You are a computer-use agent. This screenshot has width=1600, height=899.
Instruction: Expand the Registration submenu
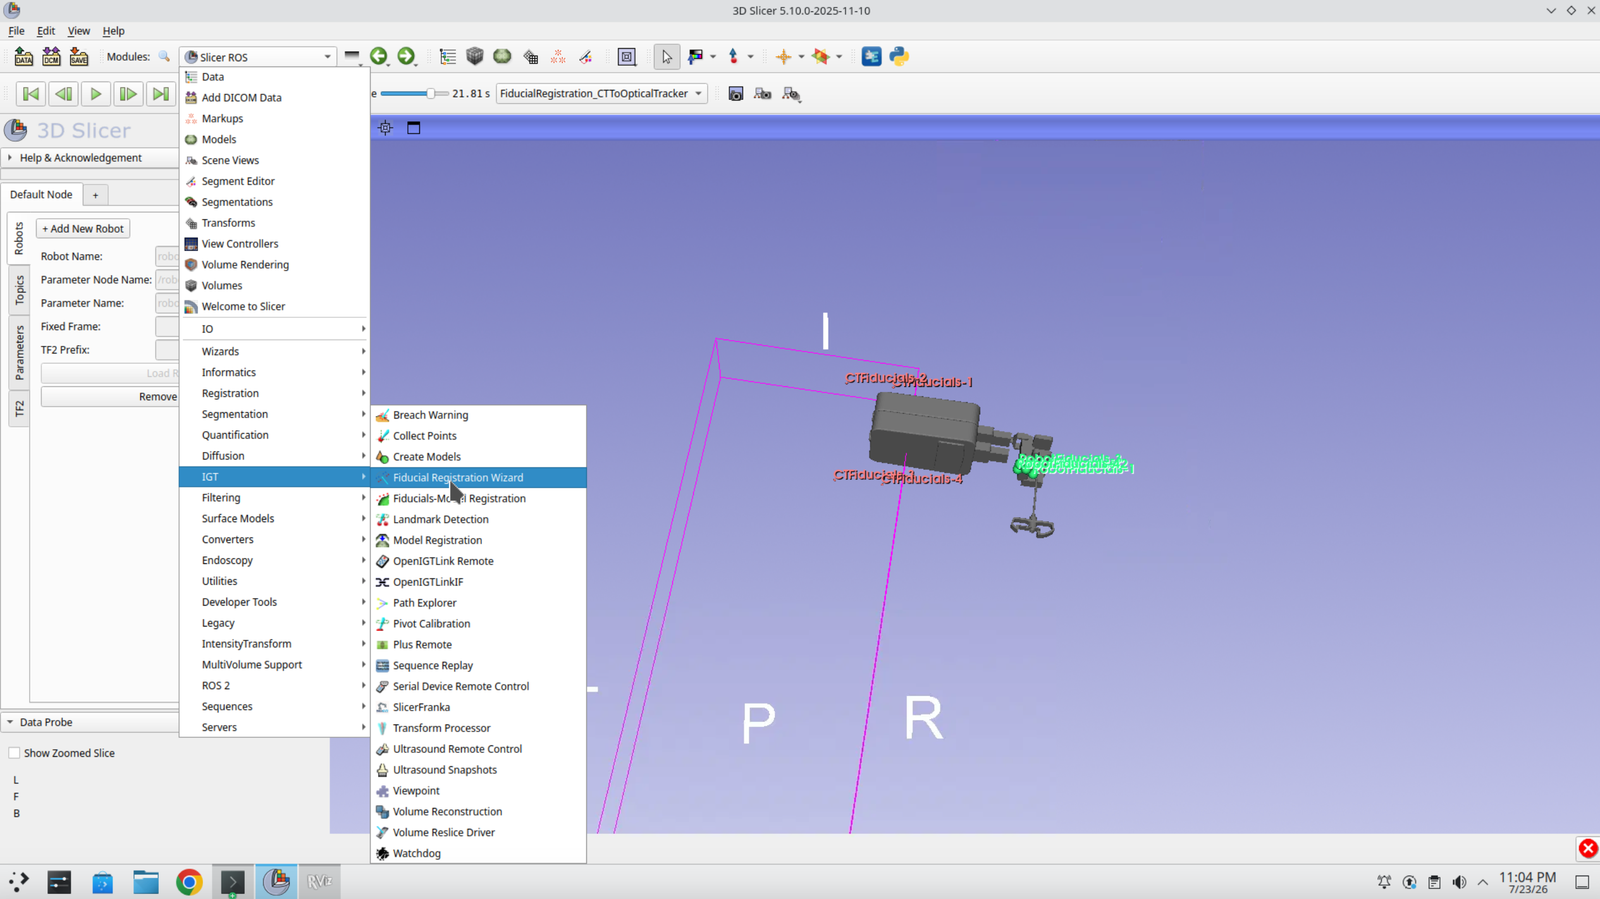tap(274, 393)
